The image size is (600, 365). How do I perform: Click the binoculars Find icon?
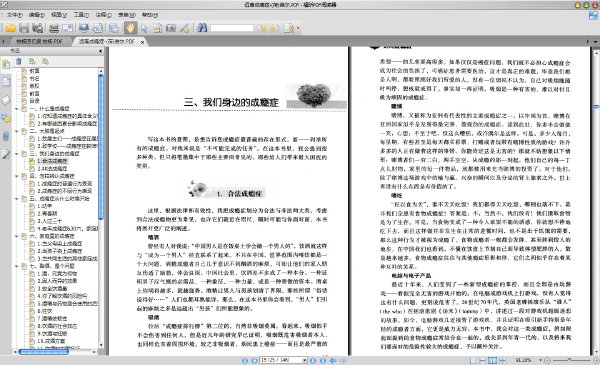(x=202, y=28)
